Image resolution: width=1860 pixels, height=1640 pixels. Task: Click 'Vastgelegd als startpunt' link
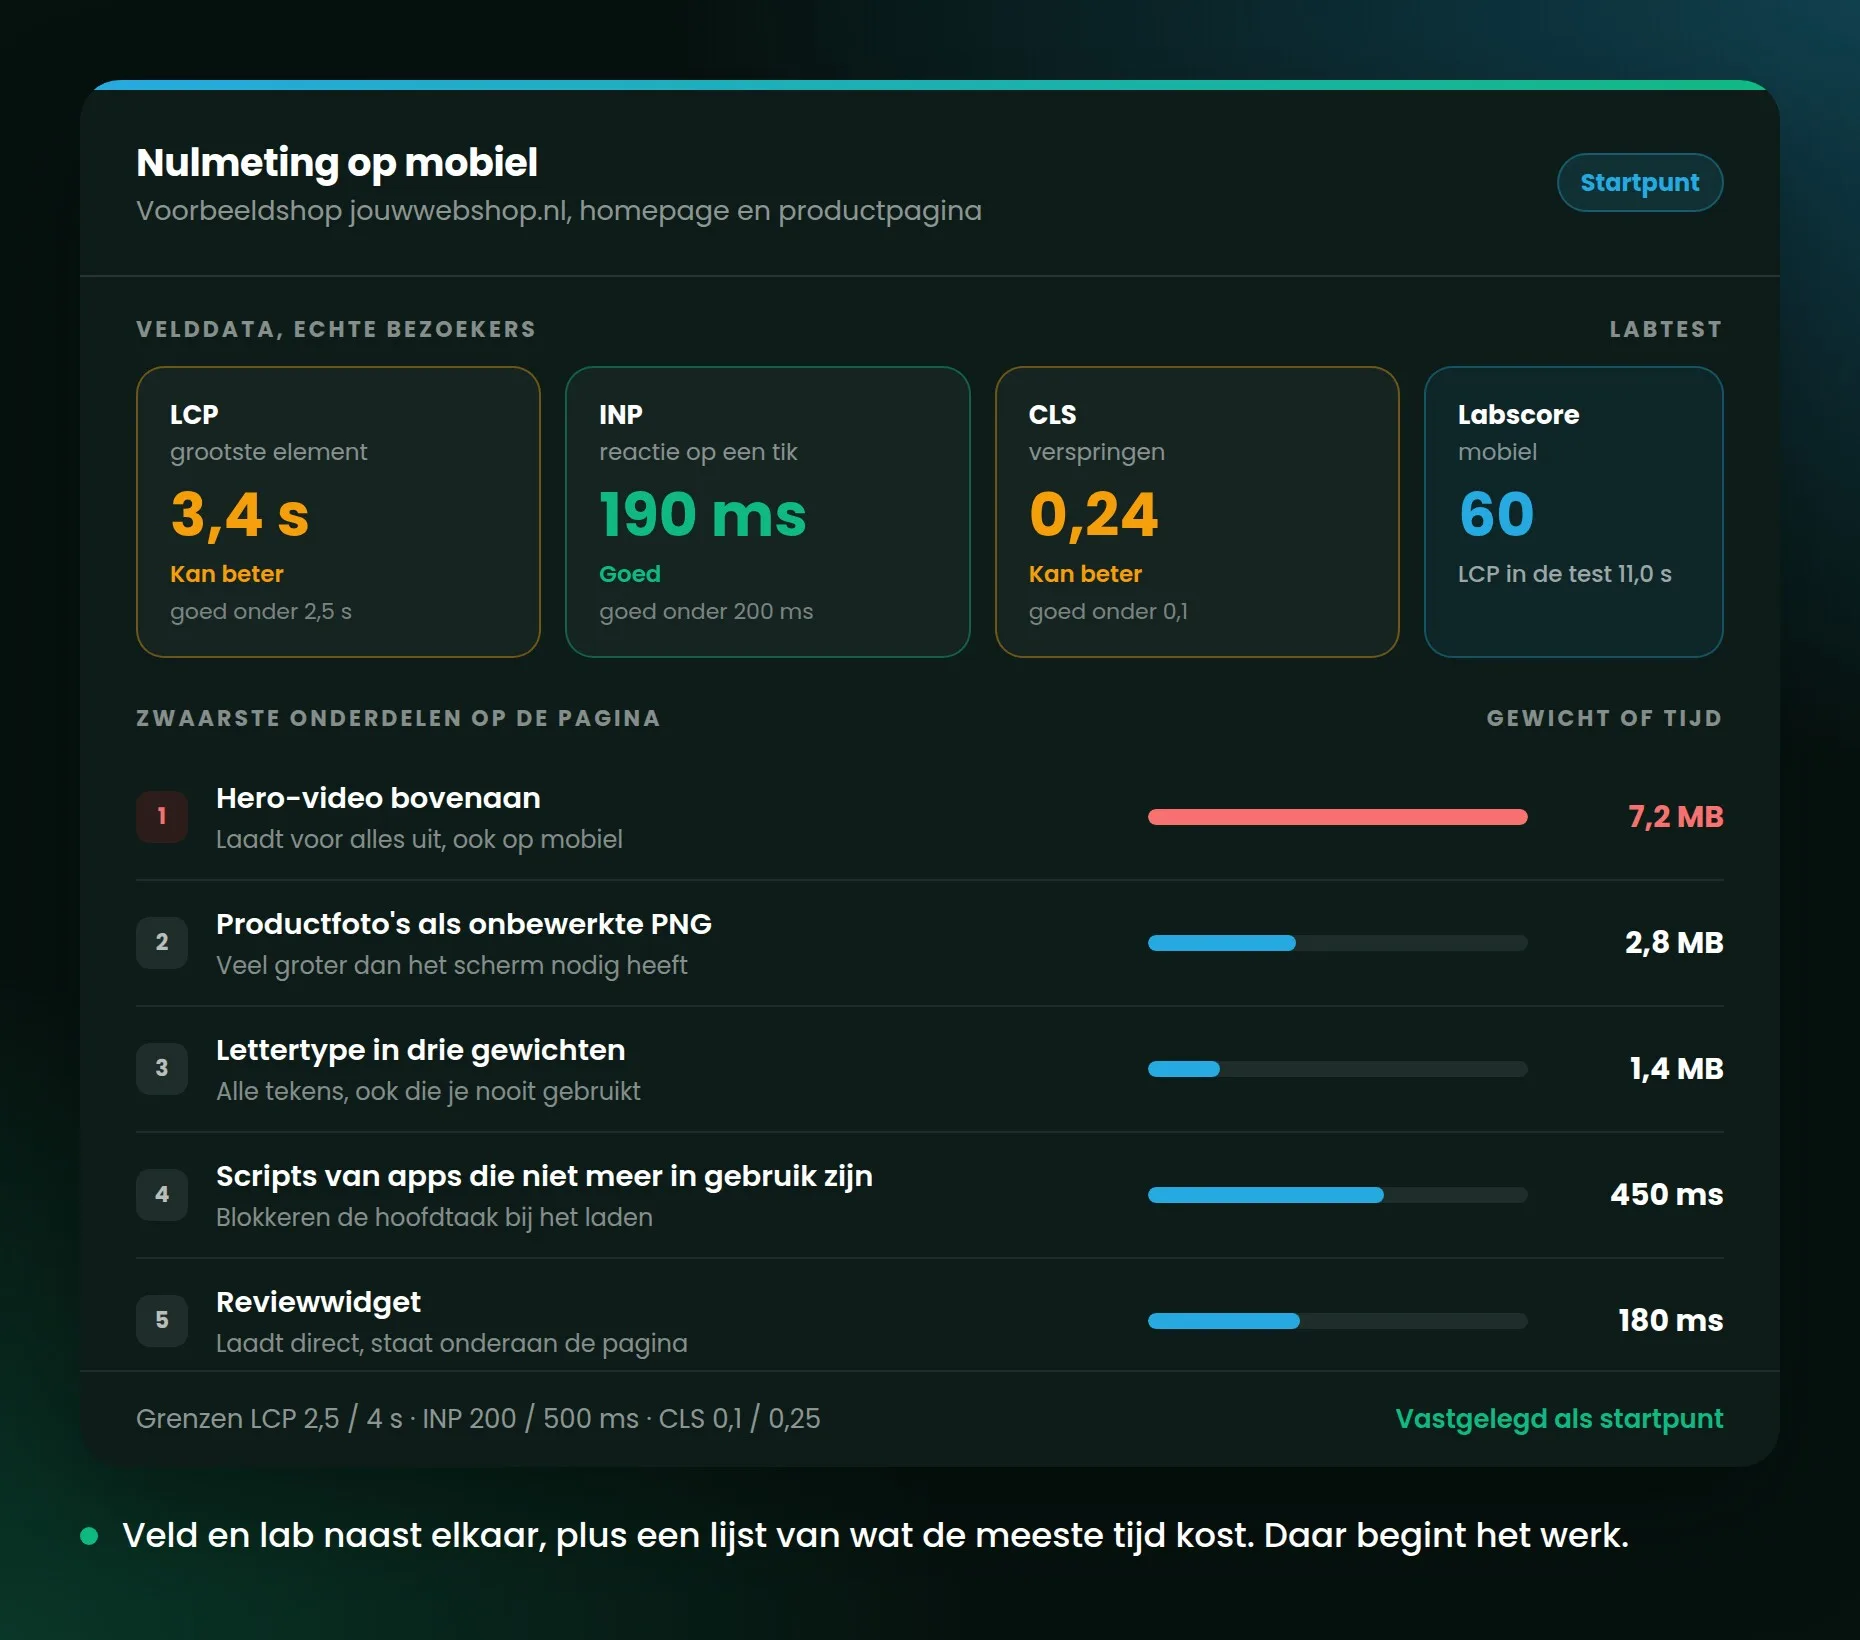tap(1559, 1419)
